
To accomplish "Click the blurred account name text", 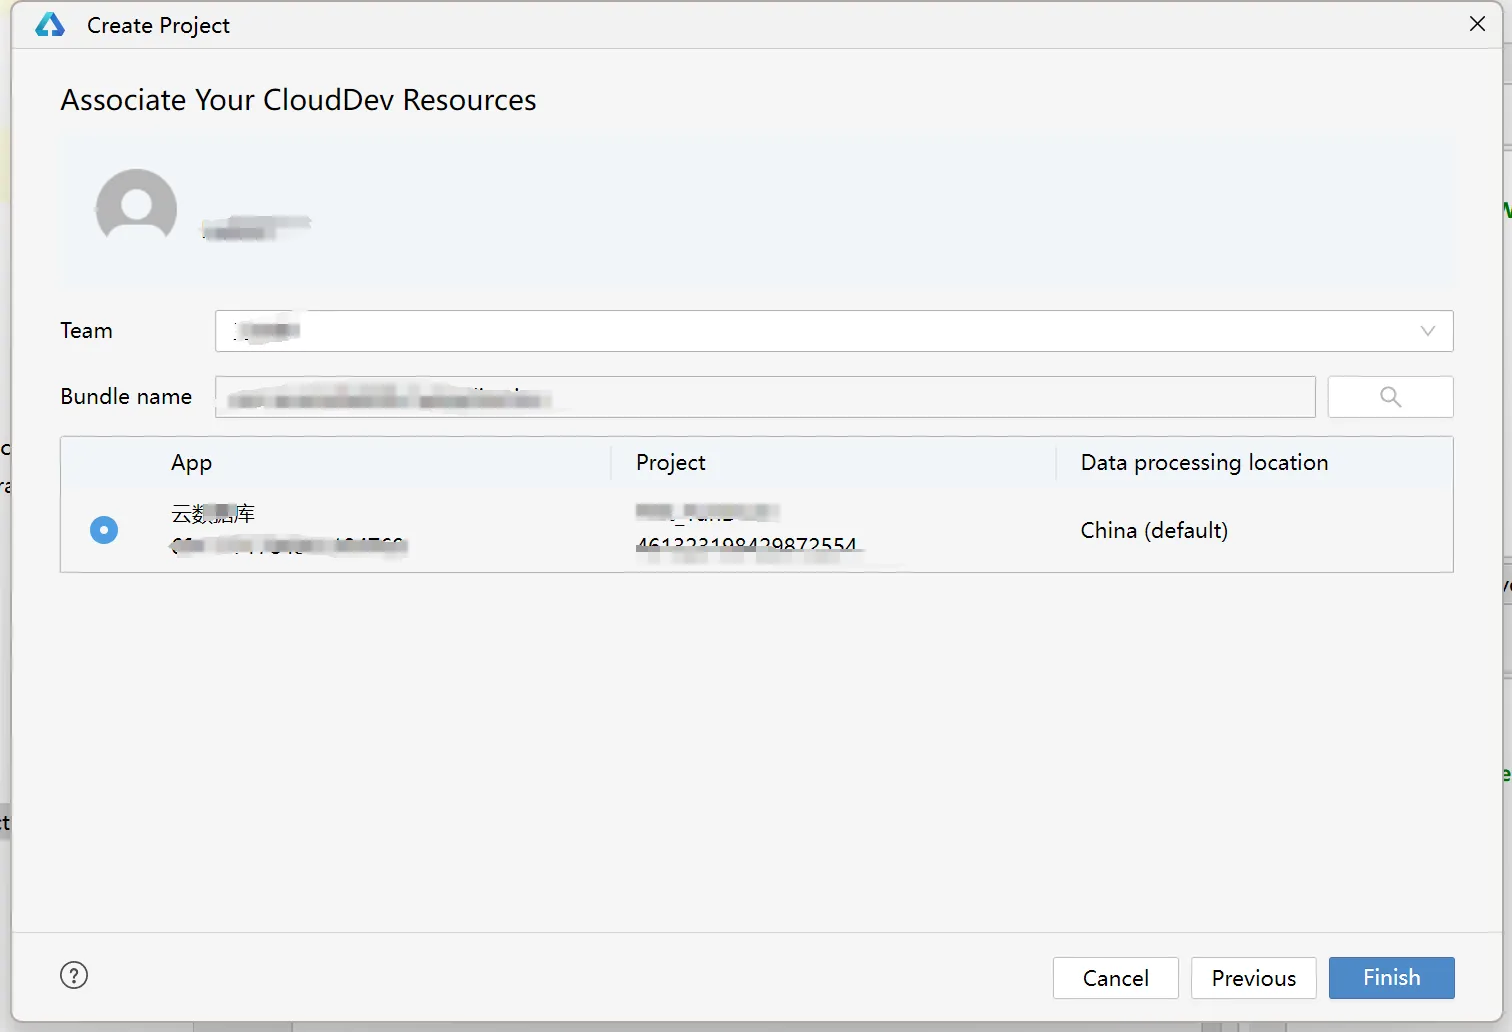I will (x=256, y=228).
